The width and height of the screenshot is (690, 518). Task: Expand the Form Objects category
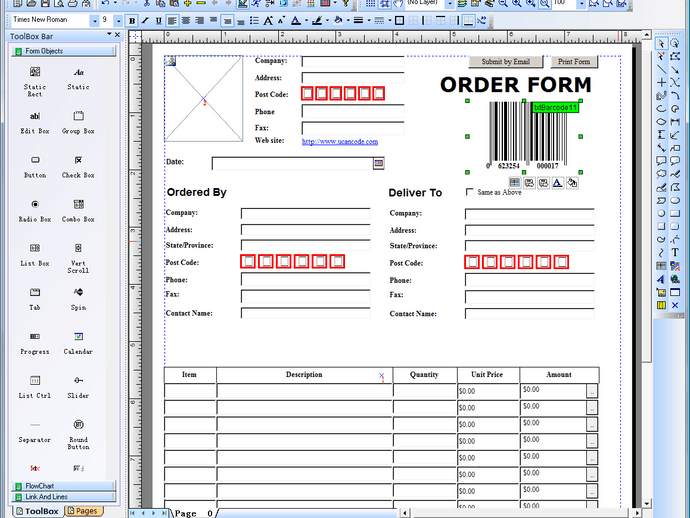coord(64,51)
